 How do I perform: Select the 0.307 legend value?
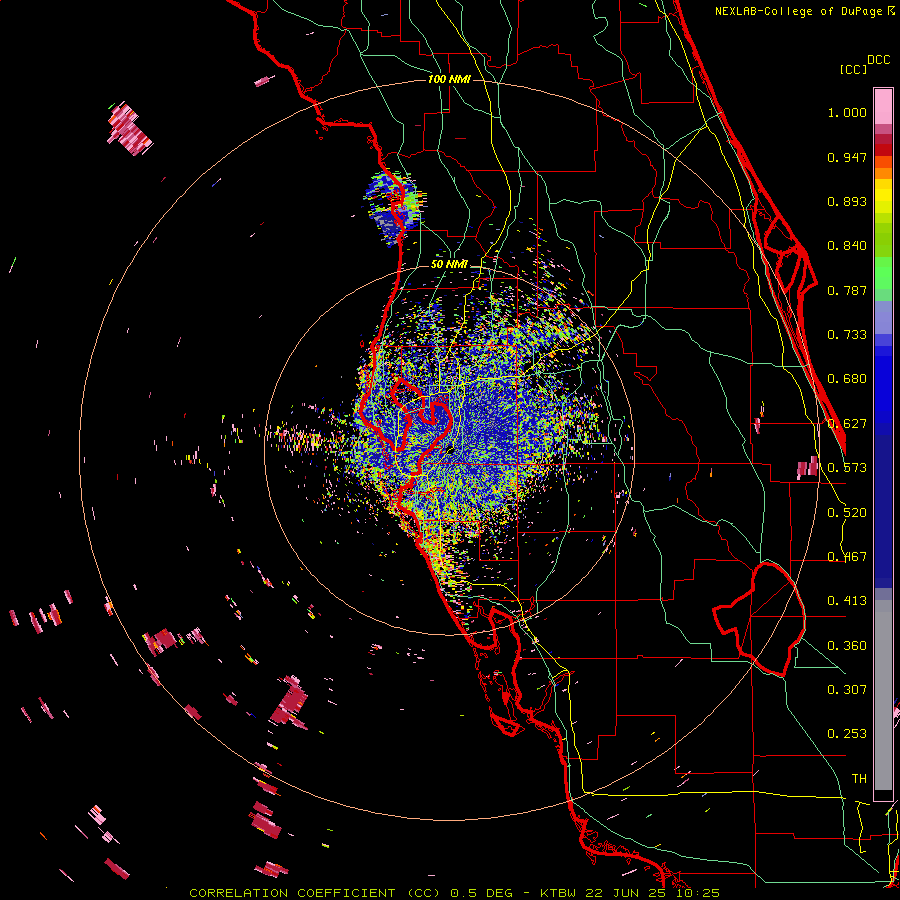click(847, 689)
